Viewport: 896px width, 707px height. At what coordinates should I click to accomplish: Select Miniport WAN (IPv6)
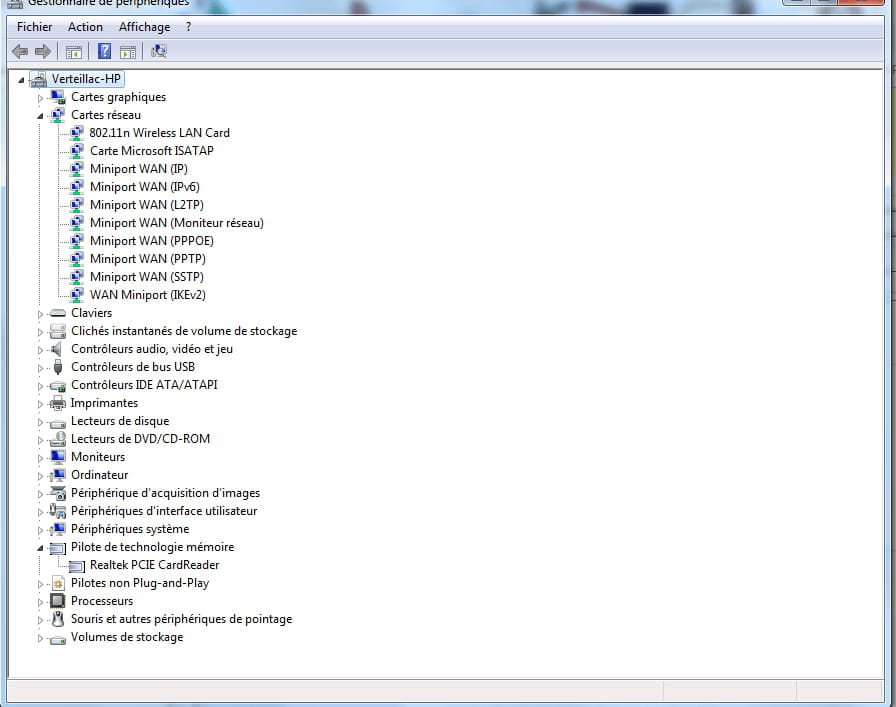tap(145, 187)
